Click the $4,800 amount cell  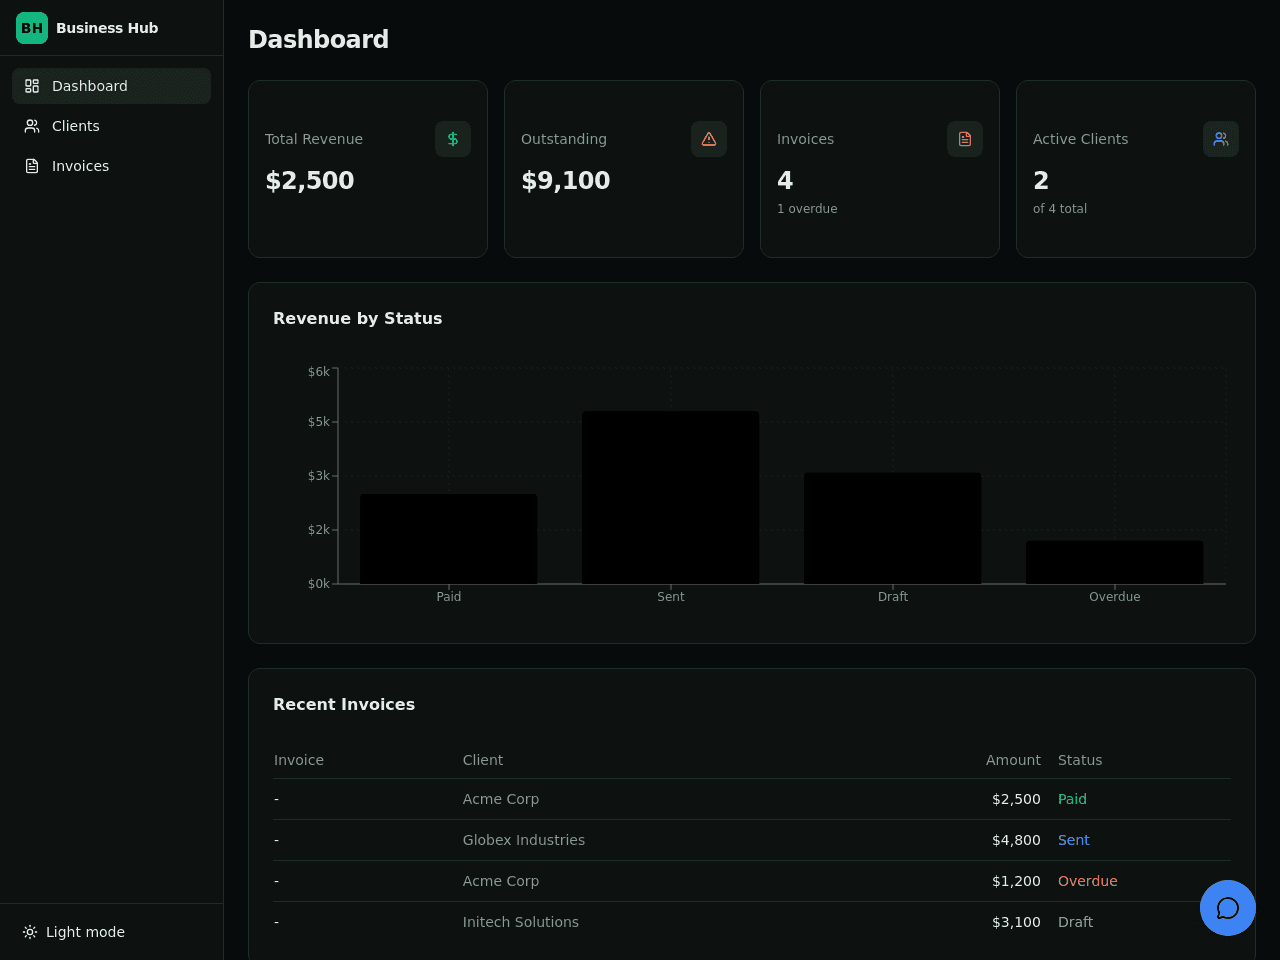coord(1016,840)
